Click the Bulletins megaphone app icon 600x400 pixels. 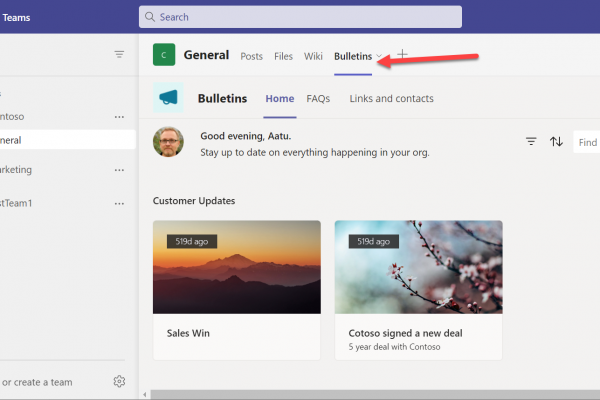168,99
